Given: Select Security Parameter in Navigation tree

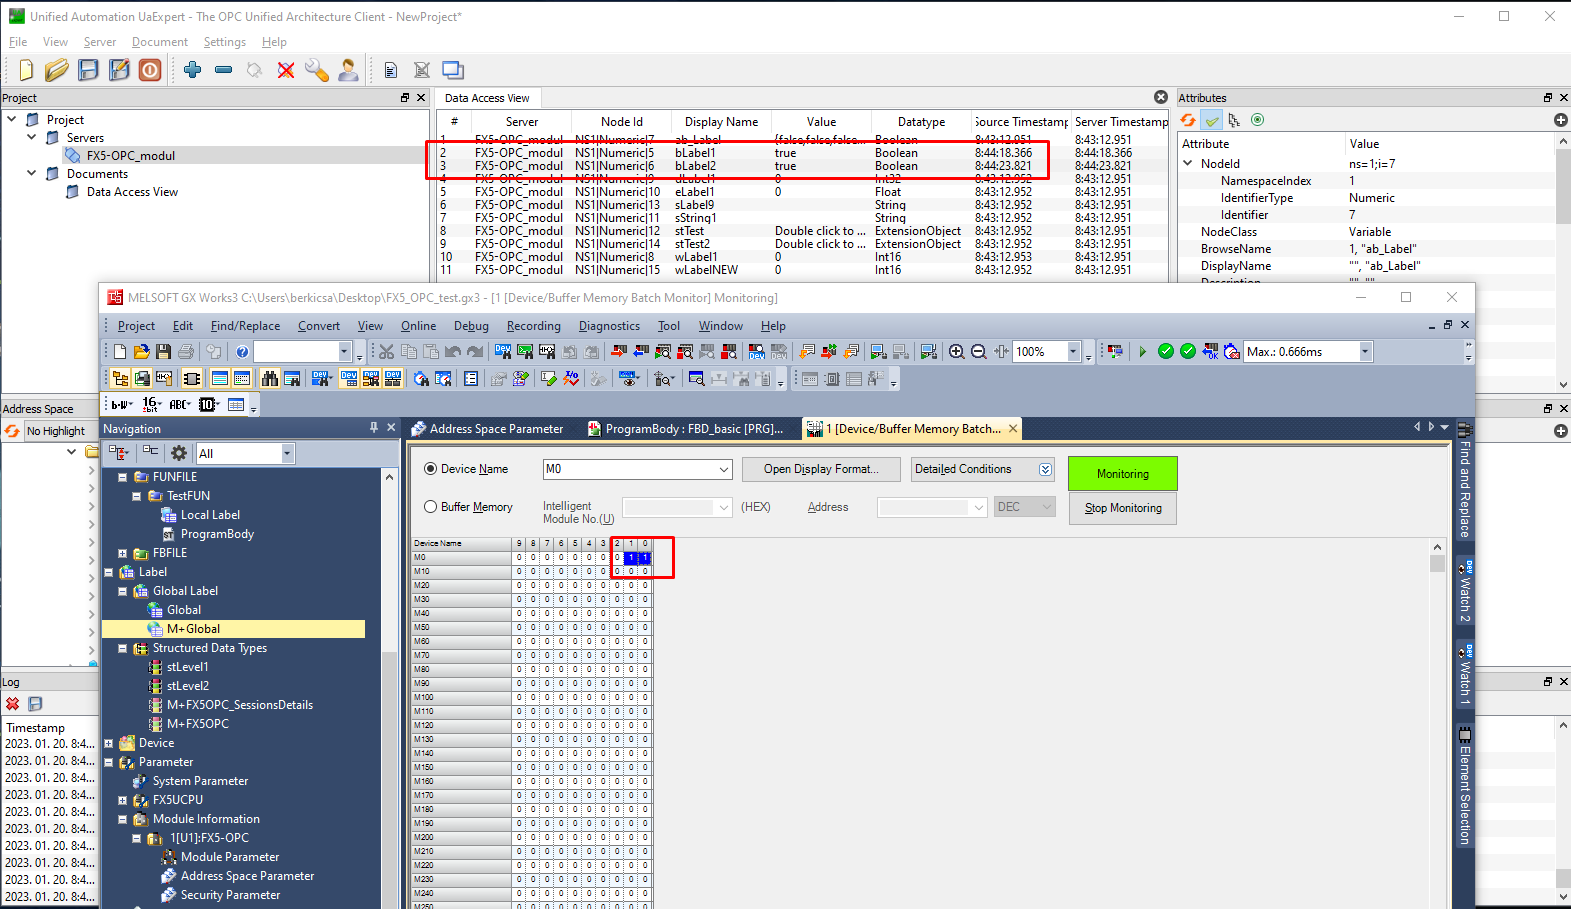Looking at the screenshot, I should 230,895.
